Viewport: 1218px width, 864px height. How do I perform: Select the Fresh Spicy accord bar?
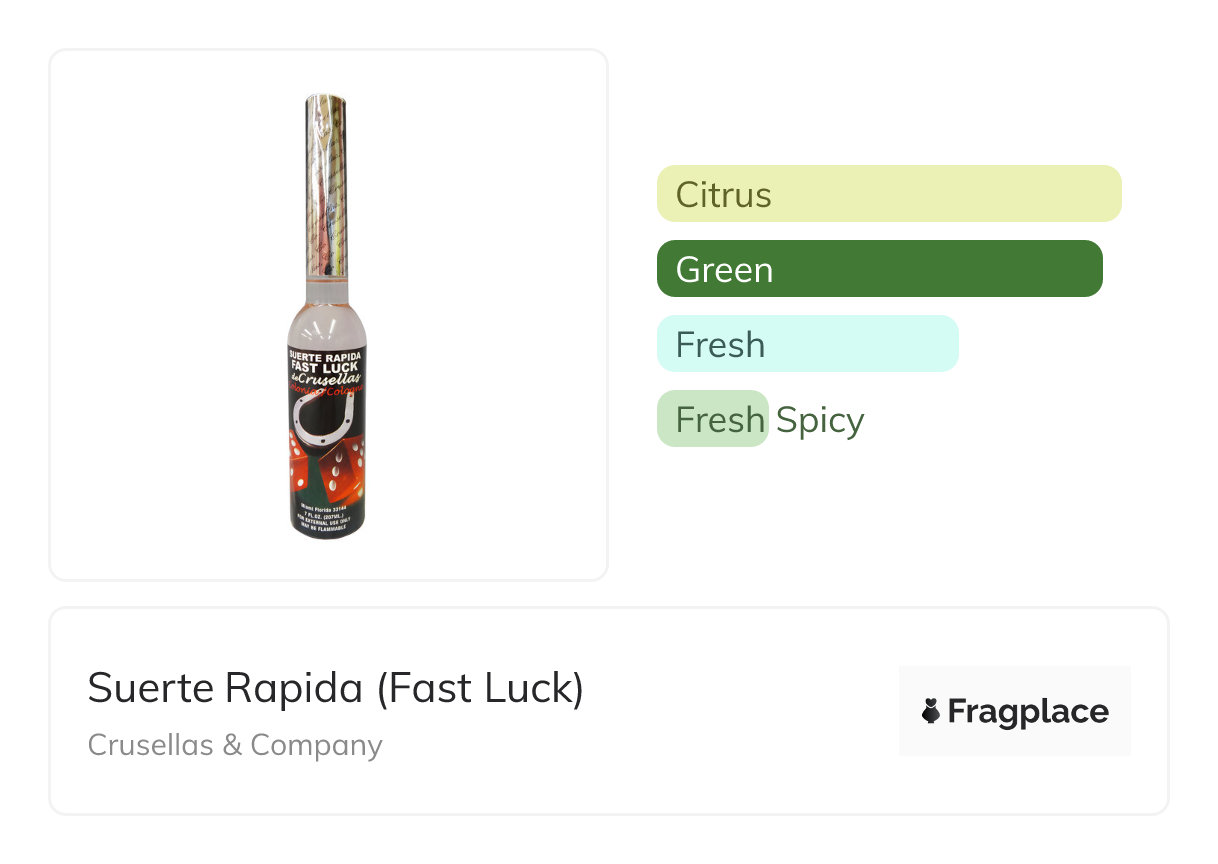click(712, 419)
